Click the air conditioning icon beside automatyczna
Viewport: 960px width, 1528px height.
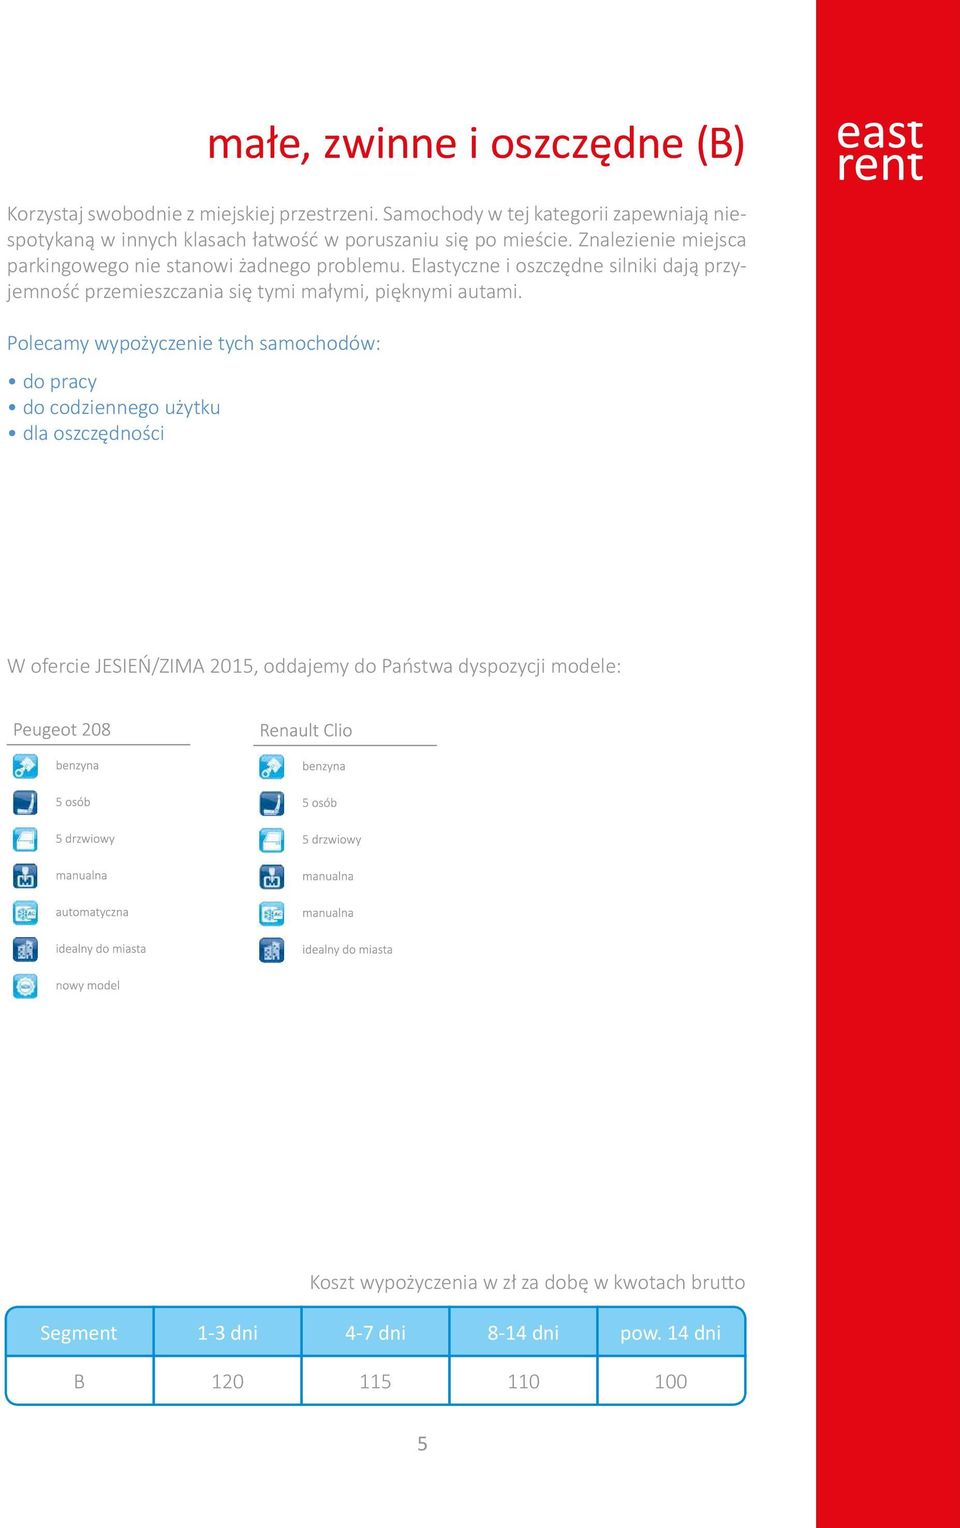tap(25, 912)
